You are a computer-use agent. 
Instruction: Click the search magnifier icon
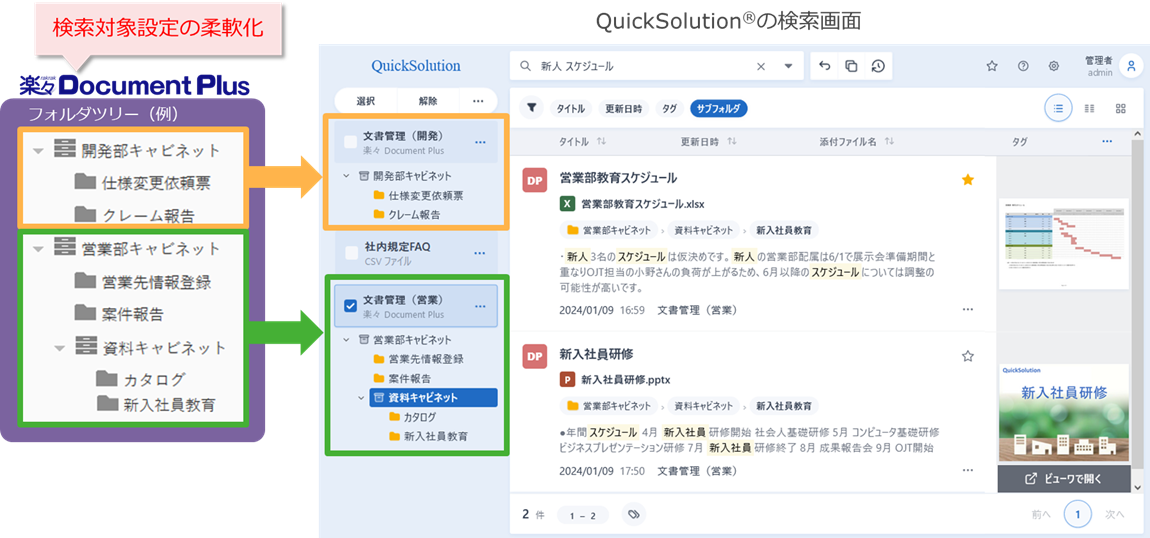[524, 66]
